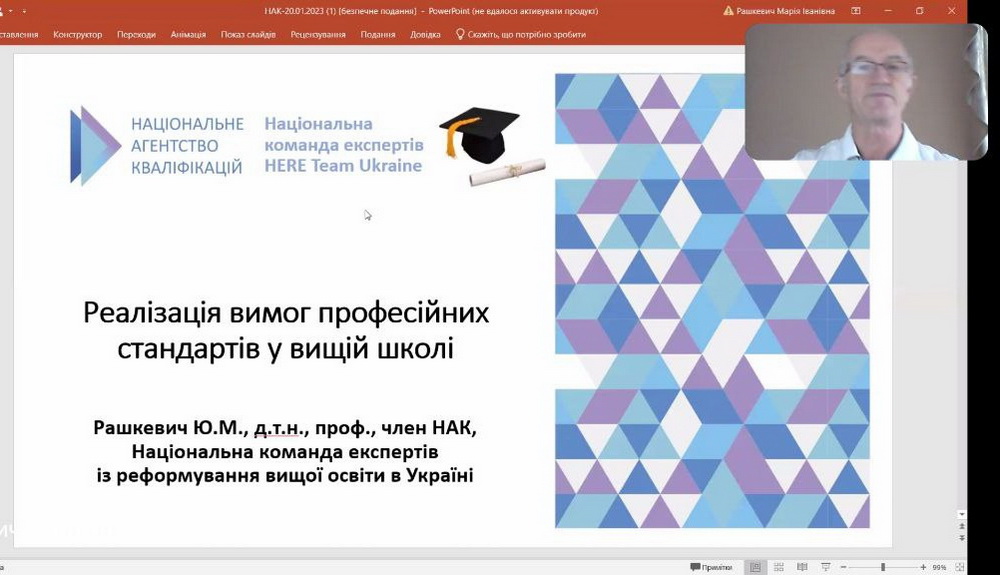
Task: Switch to Normal view
Action: click(x=755, y=567)
